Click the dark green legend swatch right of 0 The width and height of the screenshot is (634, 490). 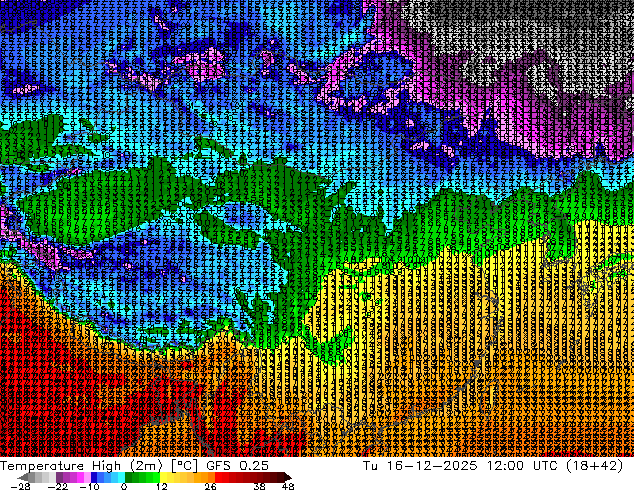click(129, 477)
